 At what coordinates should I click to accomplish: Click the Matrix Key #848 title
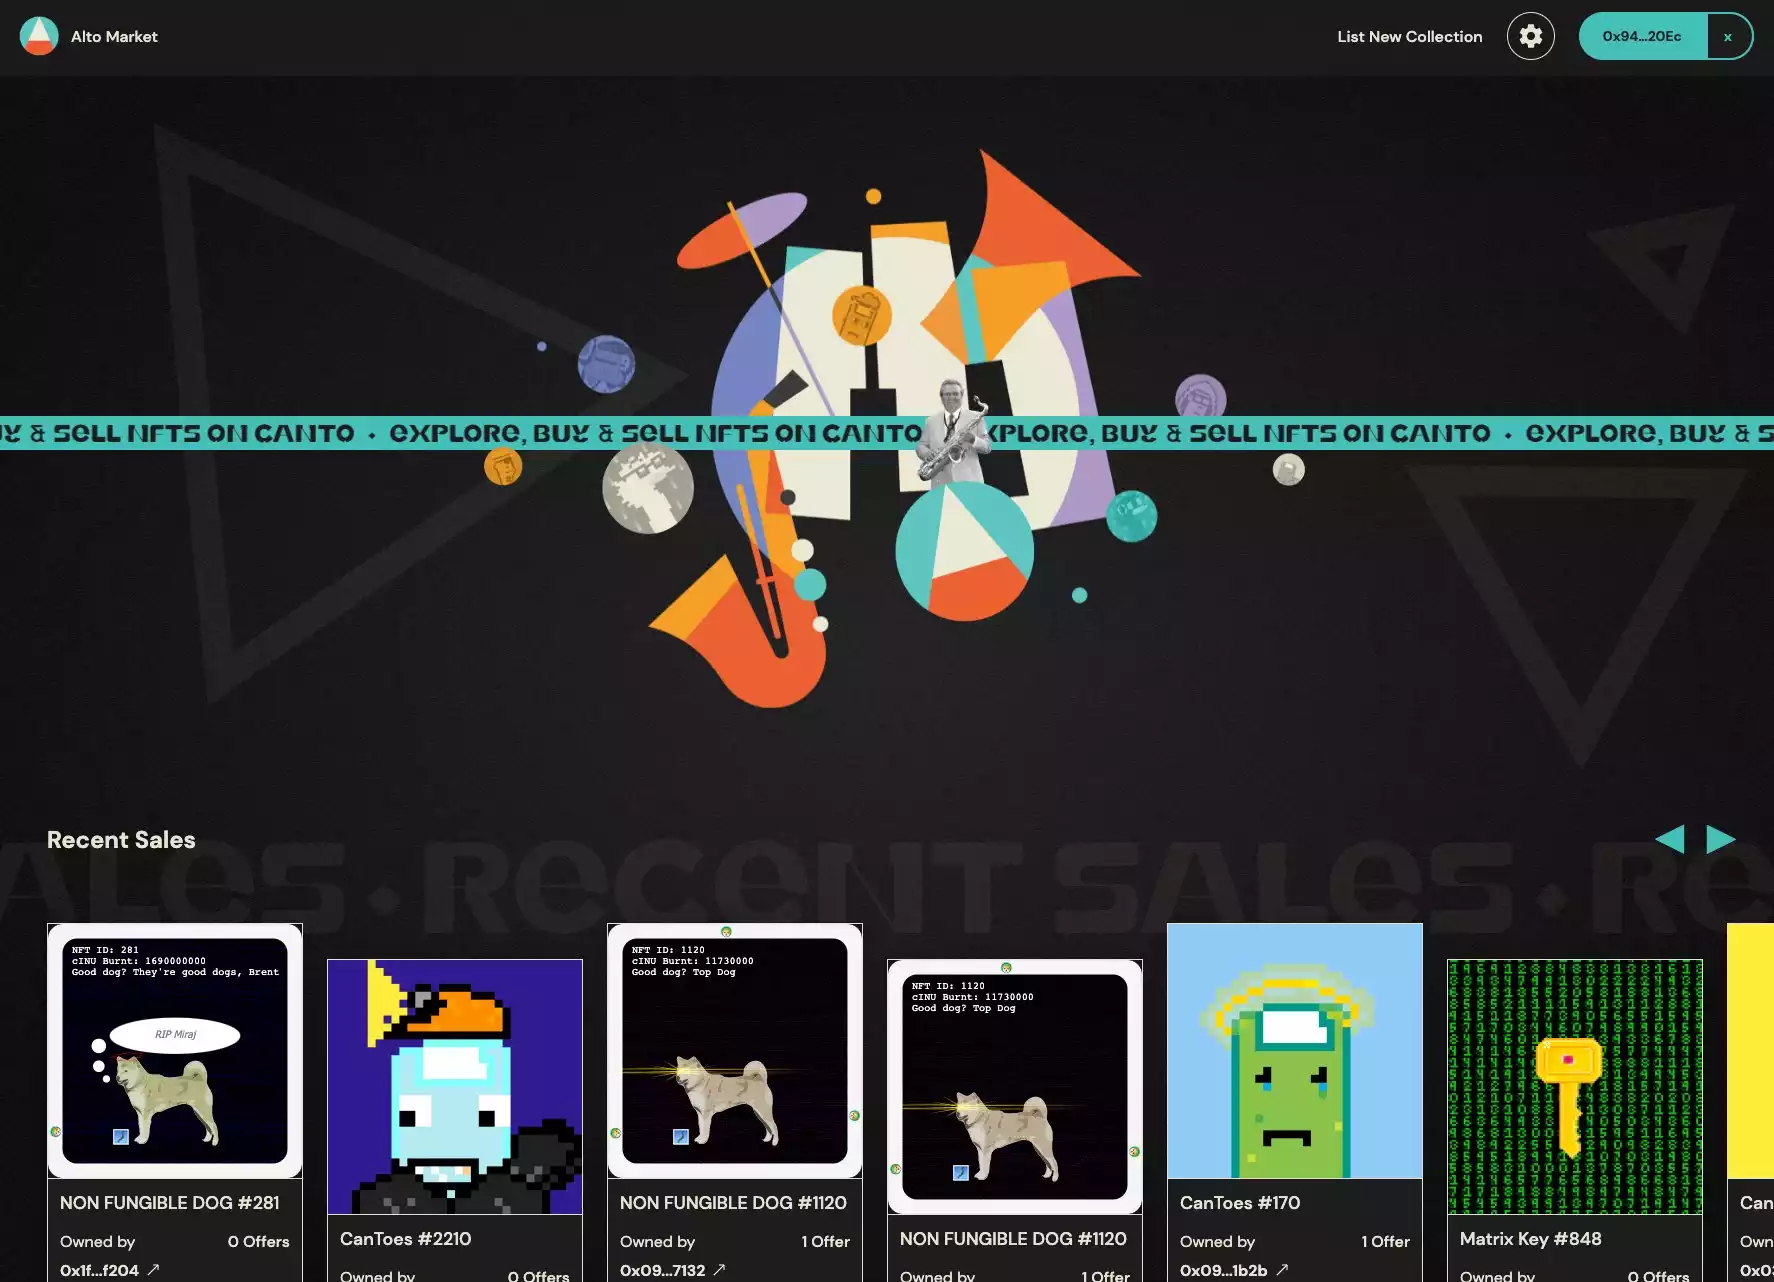(x=1530, y=1239)
